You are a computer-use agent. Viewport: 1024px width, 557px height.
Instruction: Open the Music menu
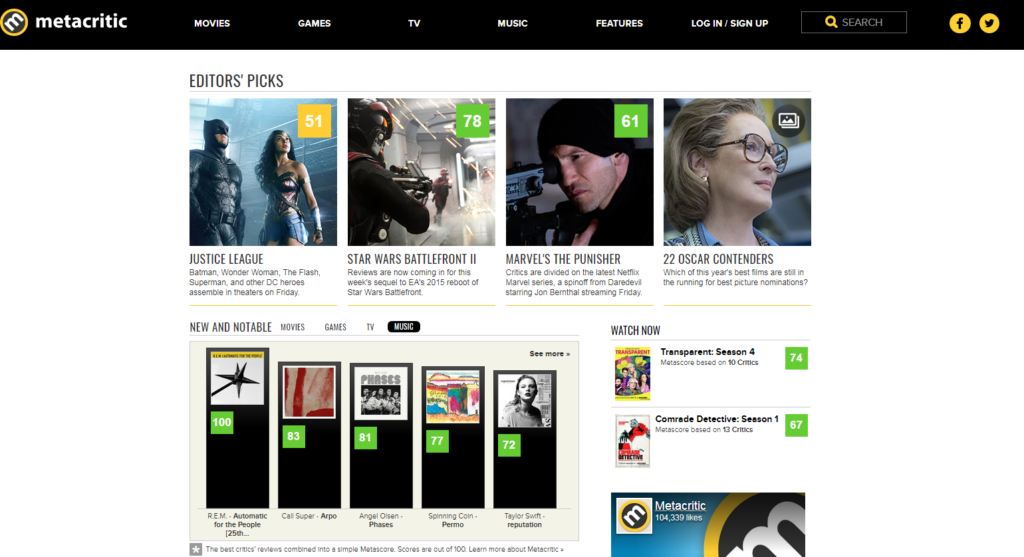coord(512,23)
